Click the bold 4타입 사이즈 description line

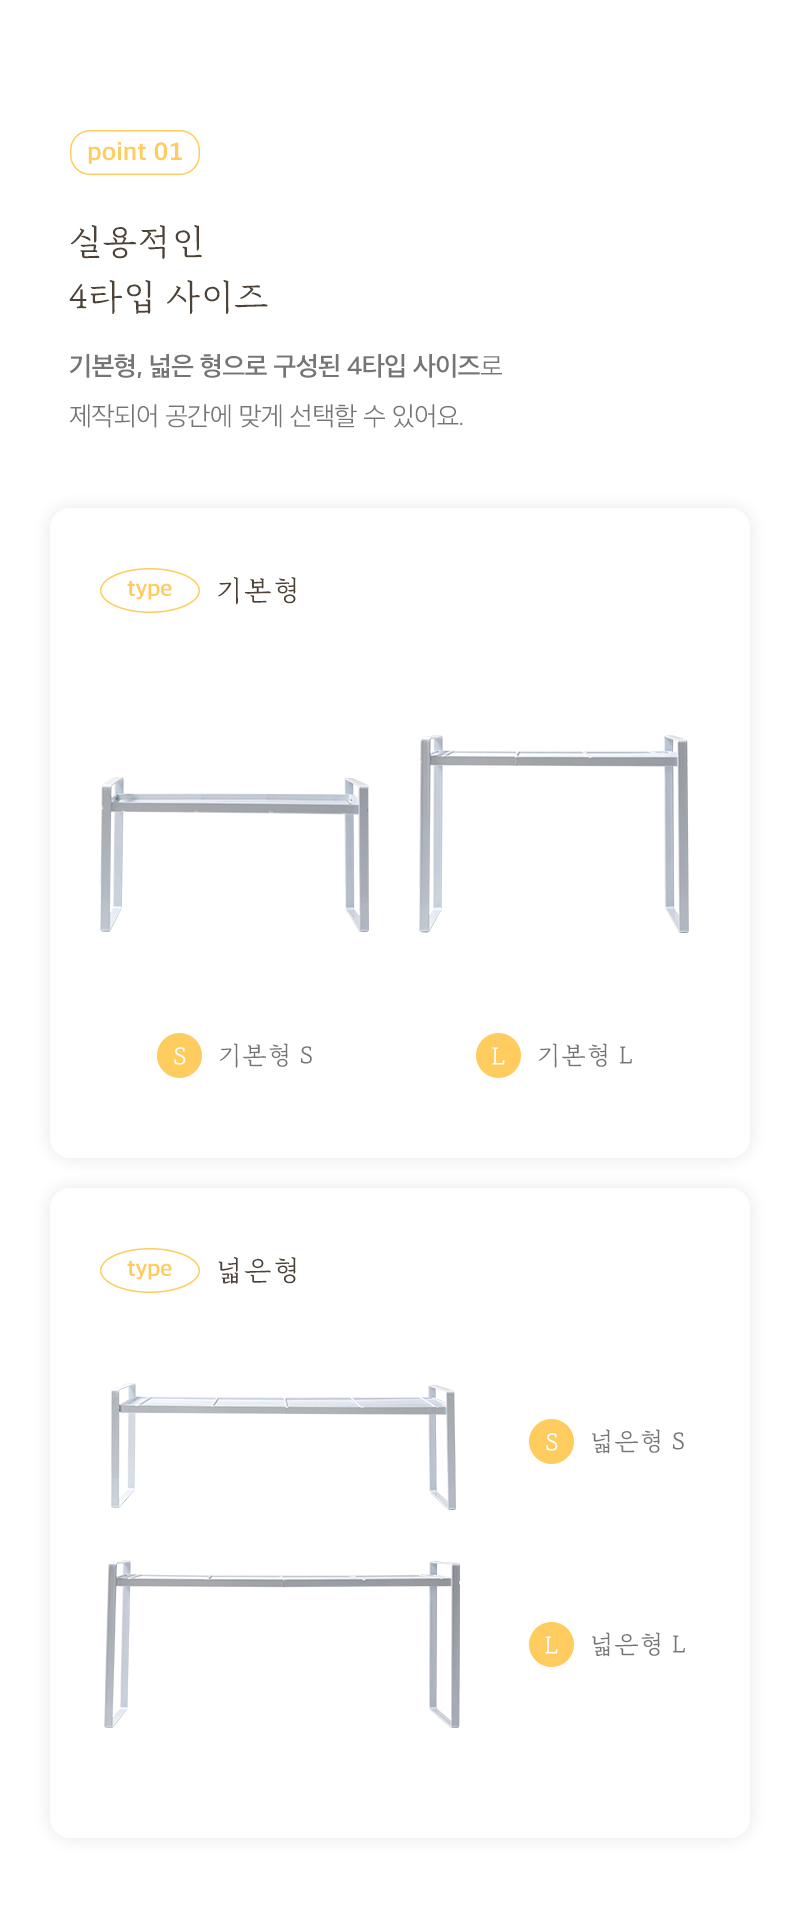[286, 366]
